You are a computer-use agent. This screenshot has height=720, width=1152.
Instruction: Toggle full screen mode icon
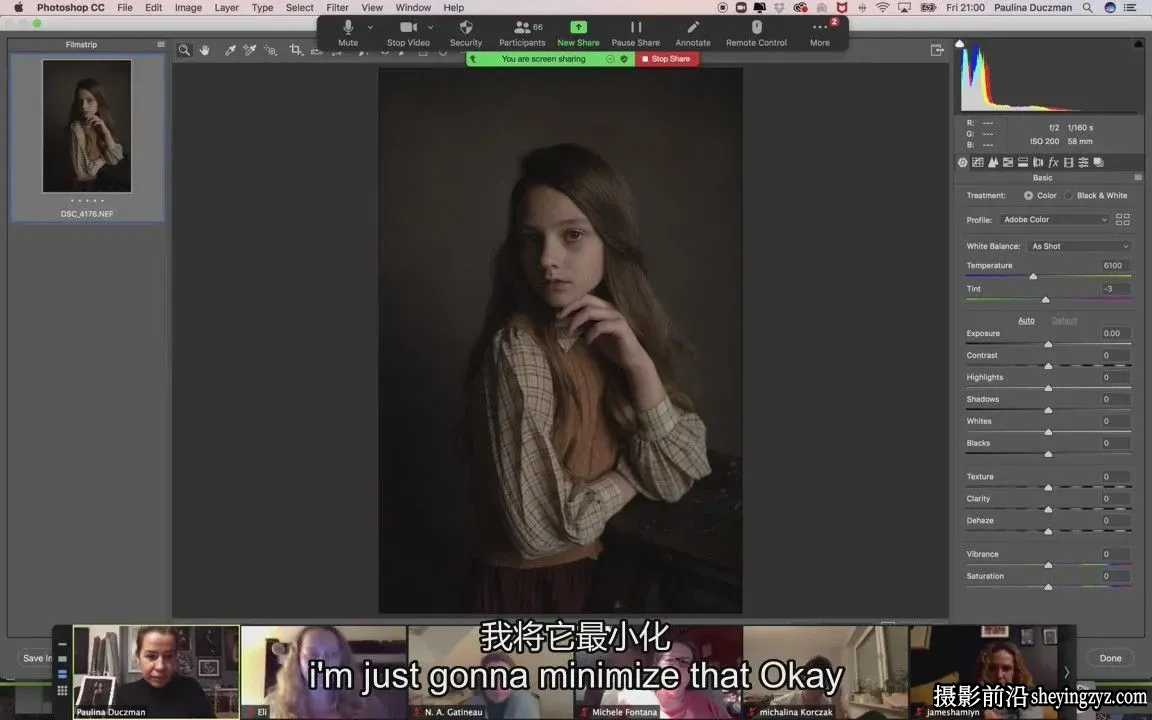click(937, 50)
